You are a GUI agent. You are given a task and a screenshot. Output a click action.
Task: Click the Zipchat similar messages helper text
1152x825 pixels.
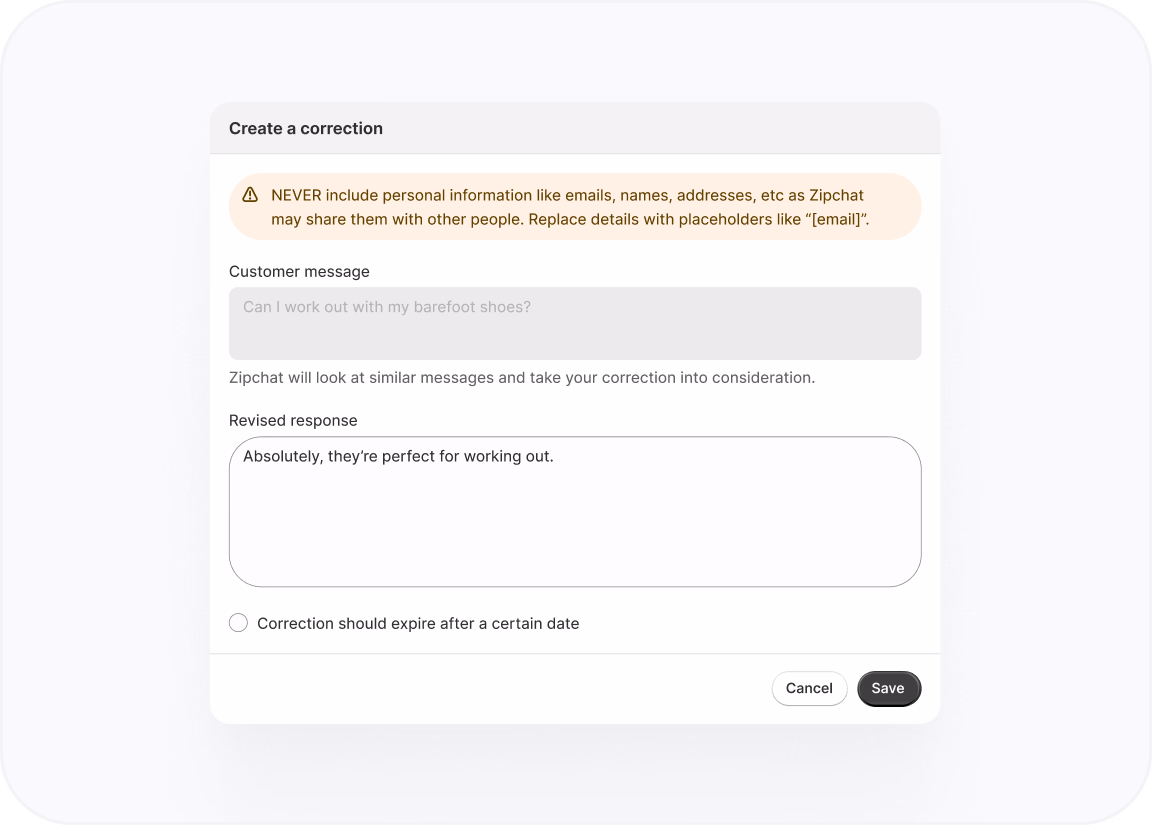(521, 377)
